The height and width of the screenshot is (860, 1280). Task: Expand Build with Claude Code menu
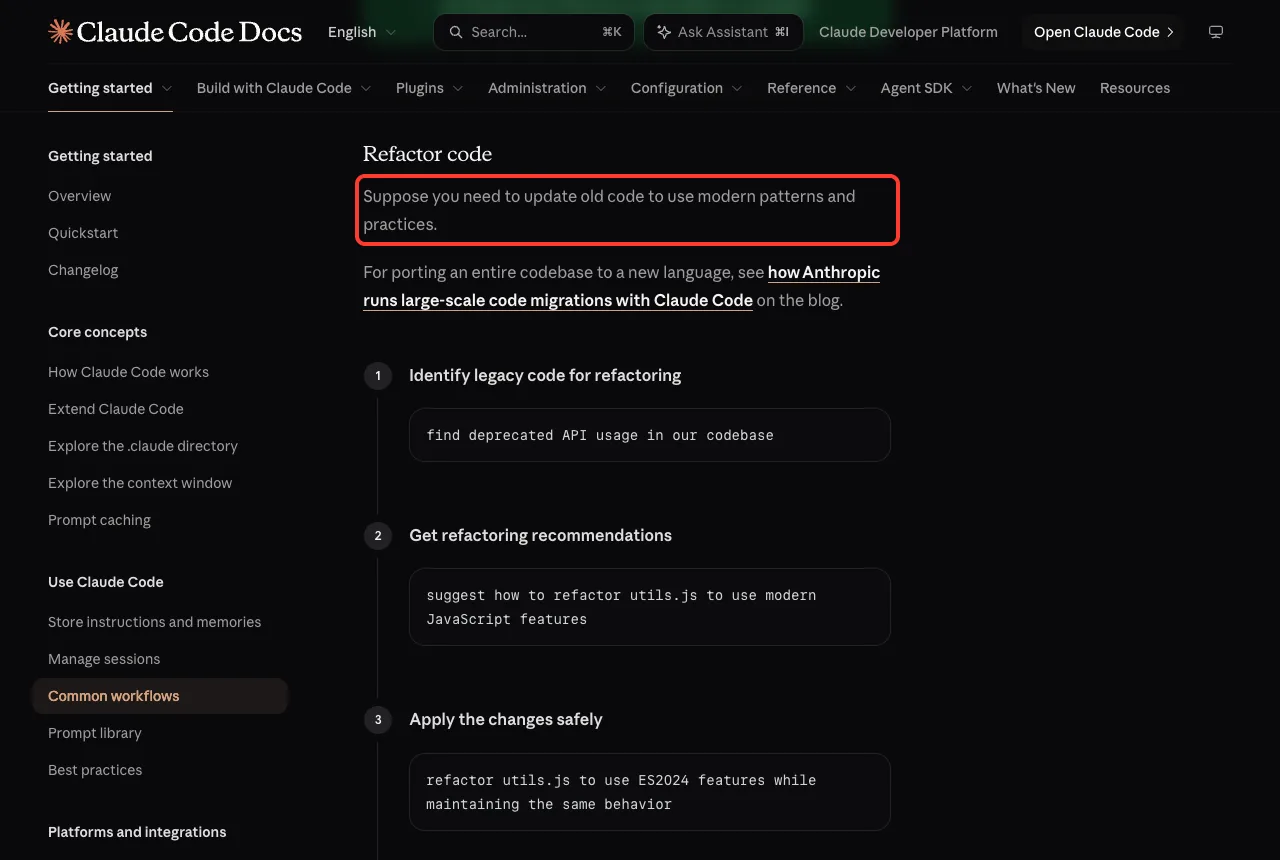click(x=284, y=88)
